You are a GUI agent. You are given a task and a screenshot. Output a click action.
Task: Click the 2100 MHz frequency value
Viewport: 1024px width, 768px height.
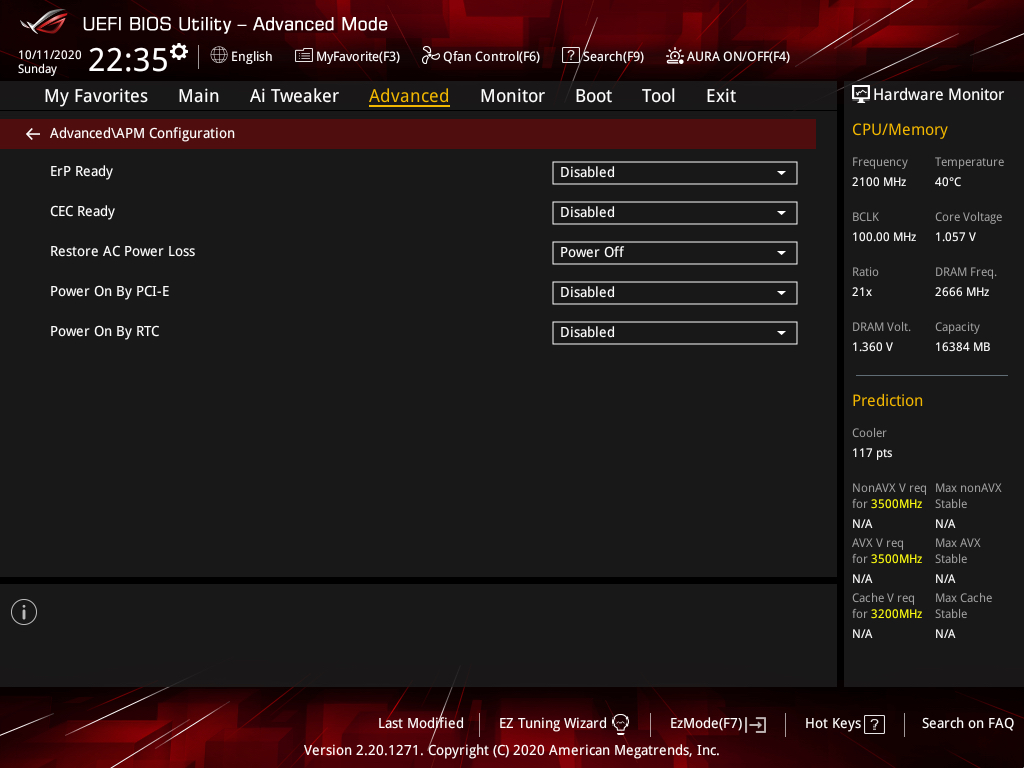pos(878,182)
